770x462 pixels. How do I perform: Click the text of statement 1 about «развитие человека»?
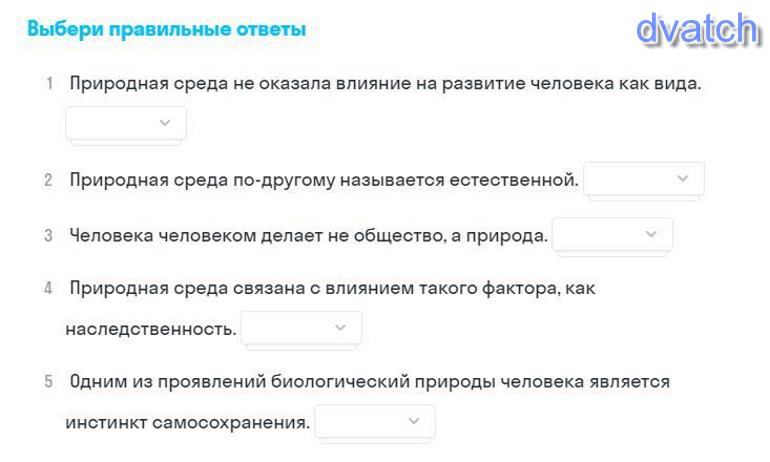pos(385,84)
